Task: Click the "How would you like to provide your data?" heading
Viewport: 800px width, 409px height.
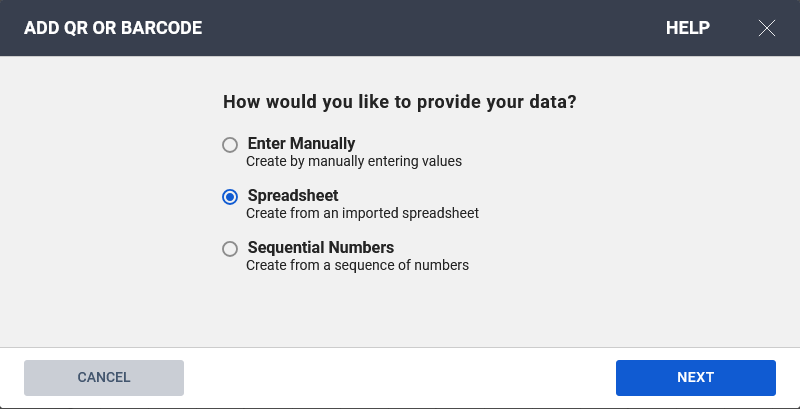Action: click(400, 102)
